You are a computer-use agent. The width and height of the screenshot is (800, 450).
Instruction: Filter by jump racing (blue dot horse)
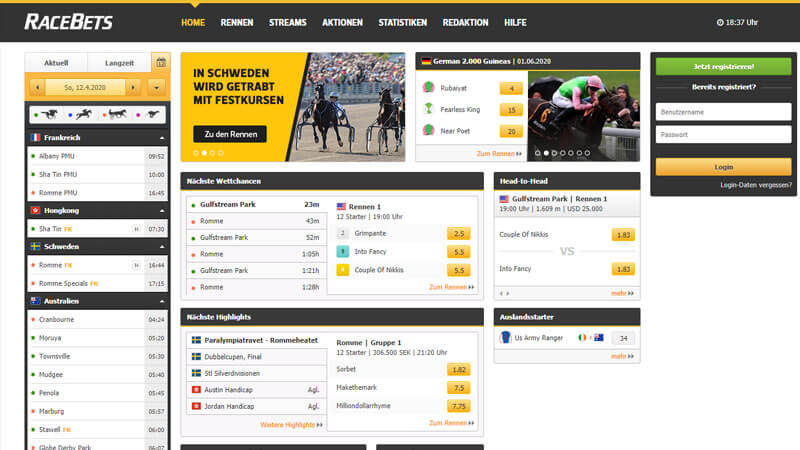80,115
